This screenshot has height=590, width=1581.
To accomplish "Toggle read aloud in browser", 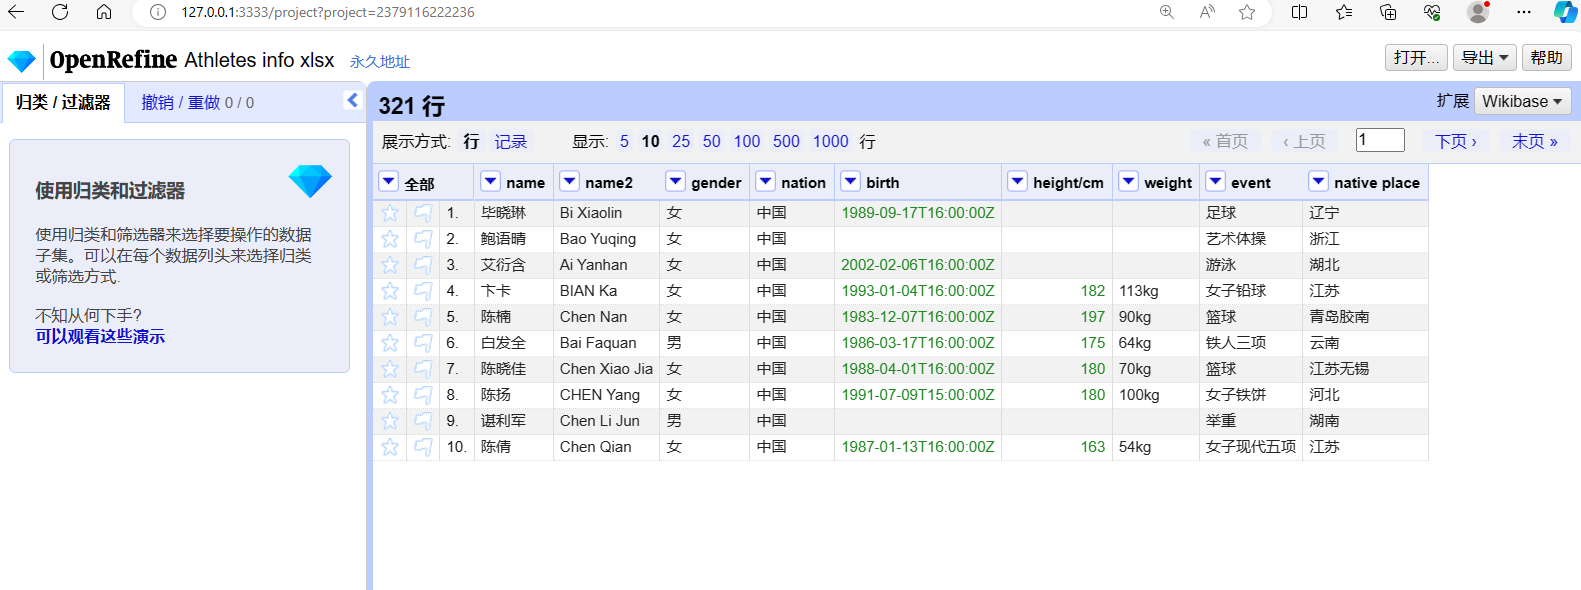I will coord(1207,12).
